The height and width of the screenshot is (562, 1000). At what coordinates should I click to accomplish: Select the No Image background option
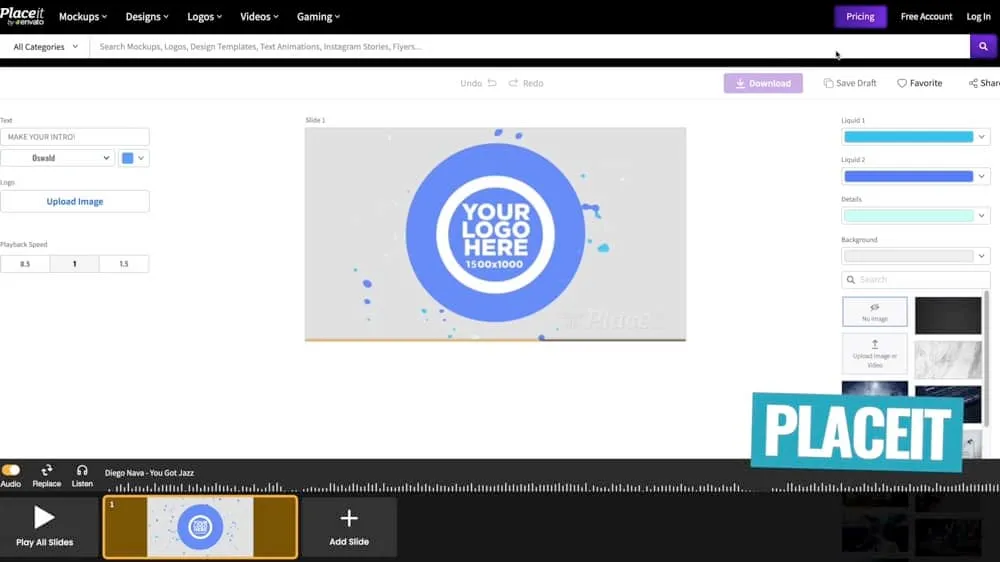tap(875, 311)
